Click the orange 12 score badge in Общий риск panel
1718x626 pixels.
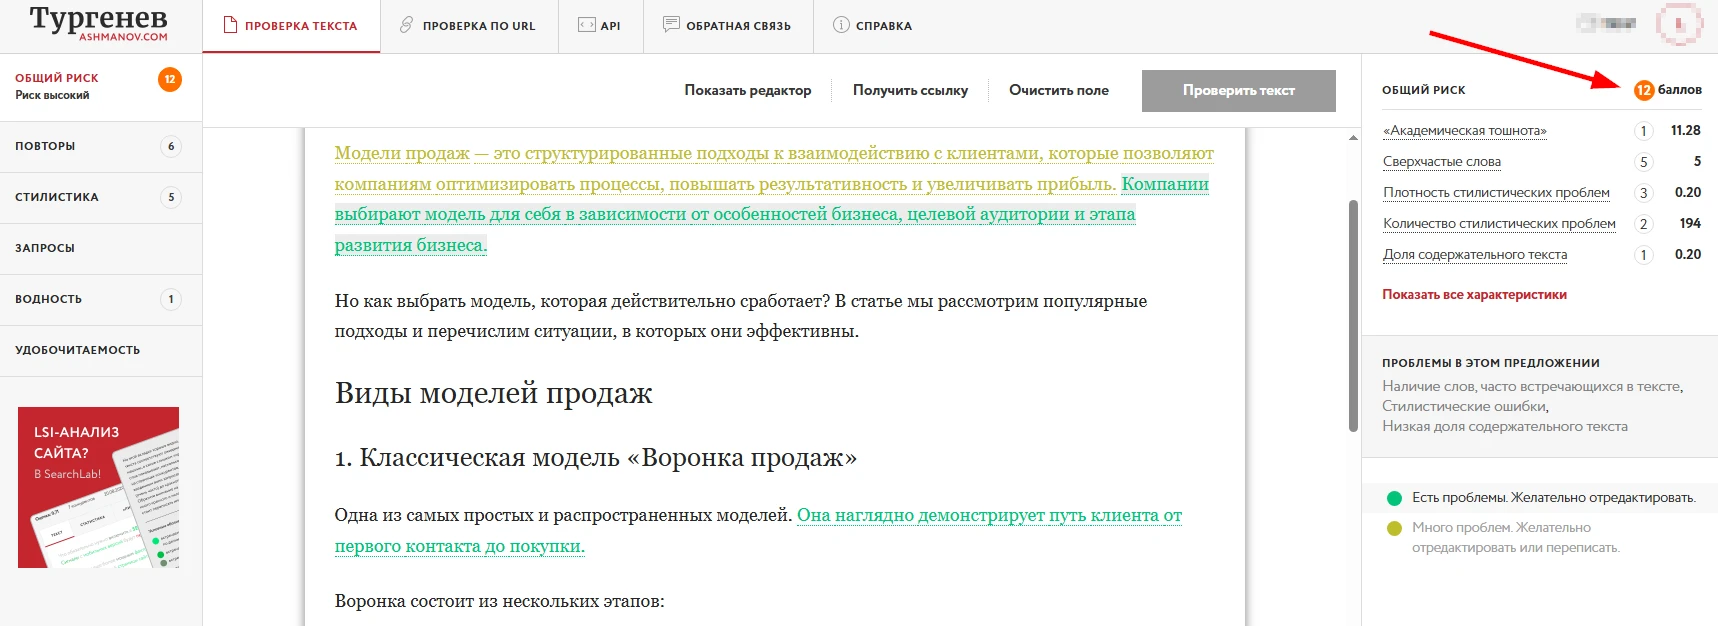[x=1644, y=90]
